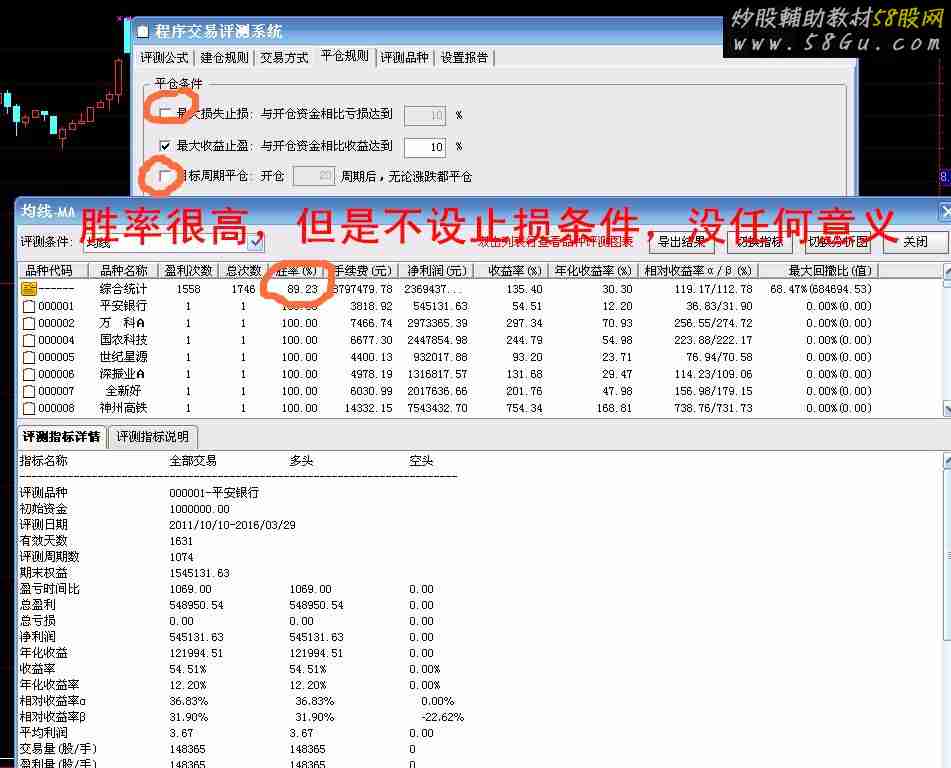Click the 最大损失止损 percent input field
The height and width of the screenshot is (768, 951).
[425, 115]
